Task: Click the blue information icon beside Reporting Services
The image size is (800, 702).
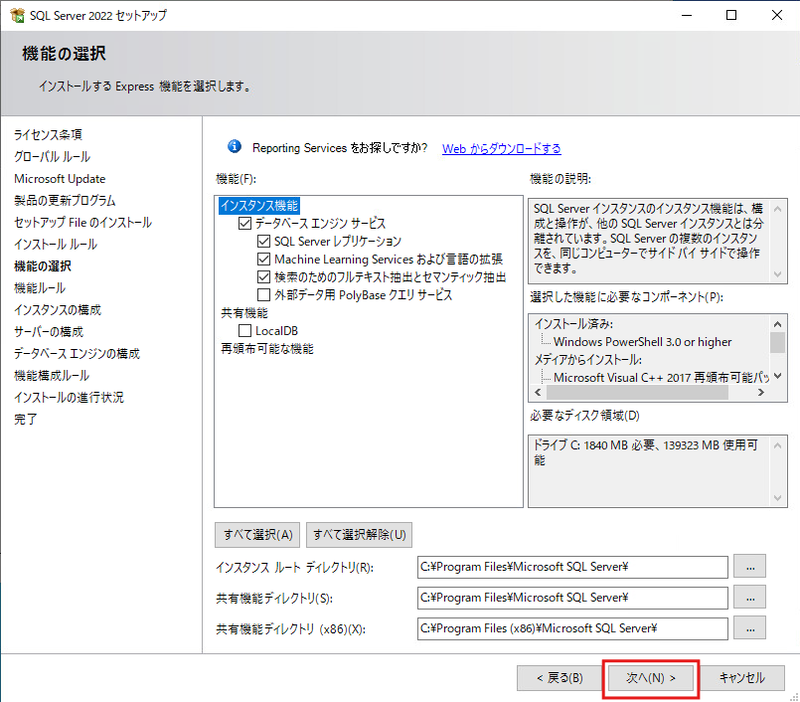Action: [234, 147]
